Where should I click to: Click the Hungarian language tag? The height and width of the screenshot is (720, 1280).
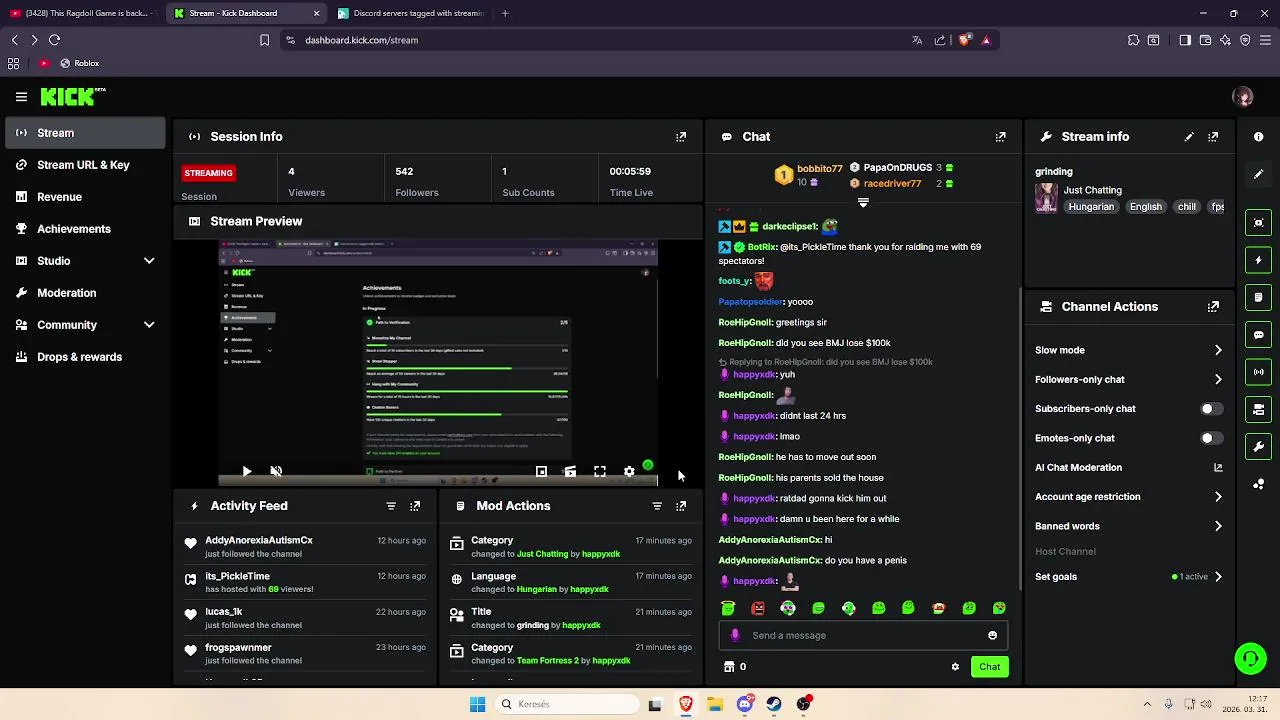pyautogui.click(x=1091, y=207)
